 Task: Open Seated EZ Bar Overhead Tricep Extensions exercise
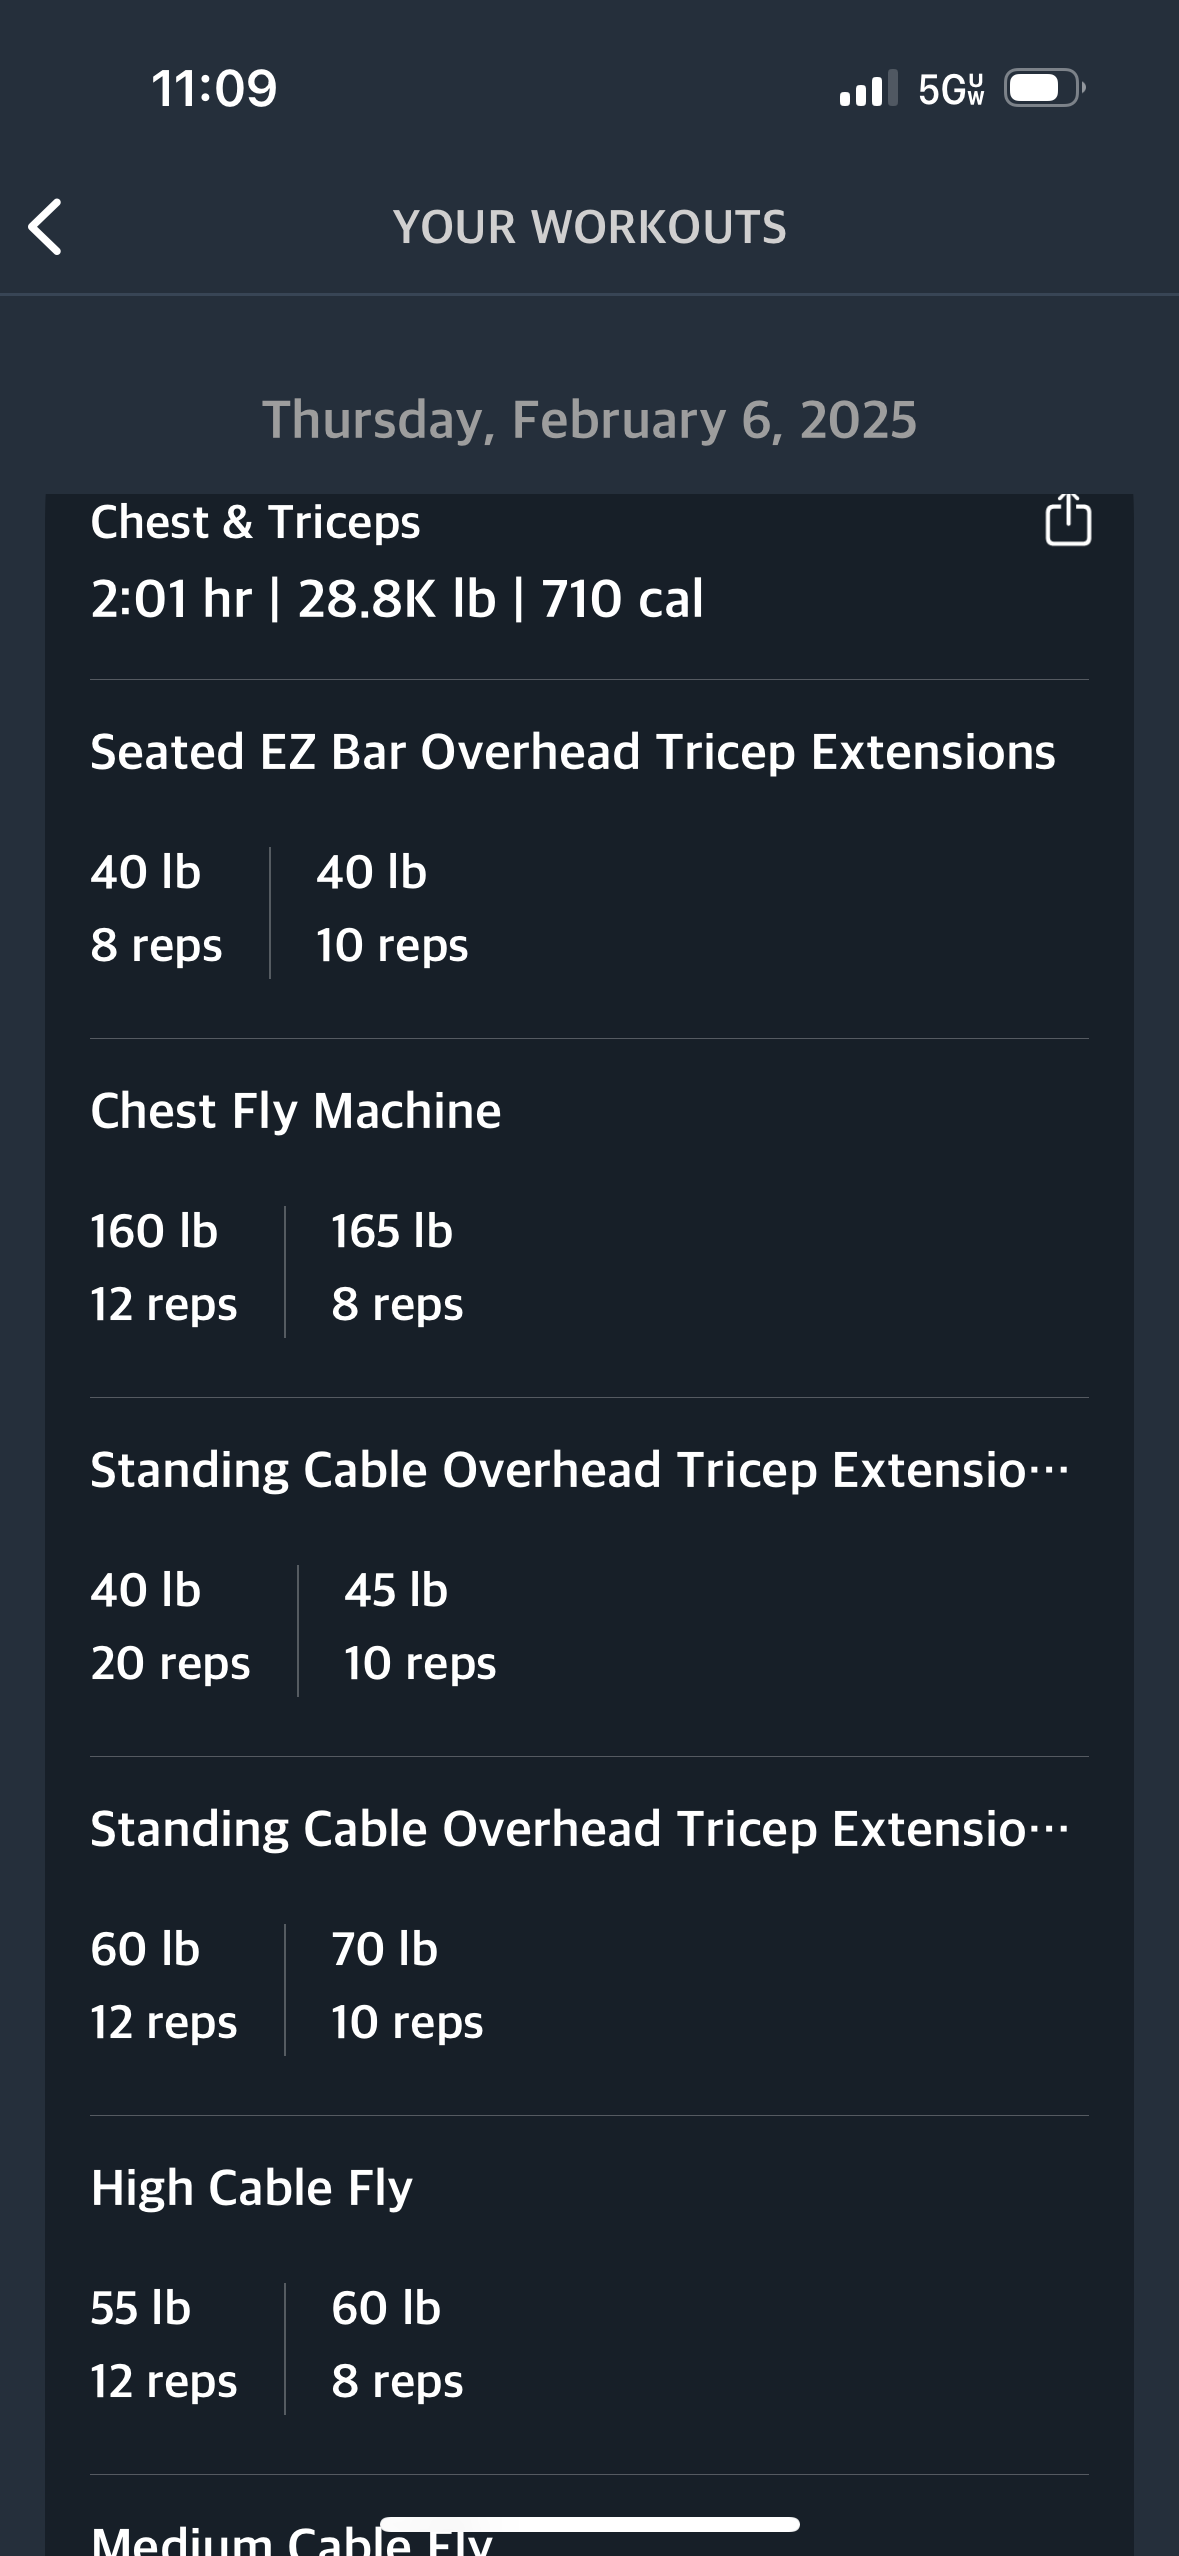pyautogui.click(x=572, y=752)
